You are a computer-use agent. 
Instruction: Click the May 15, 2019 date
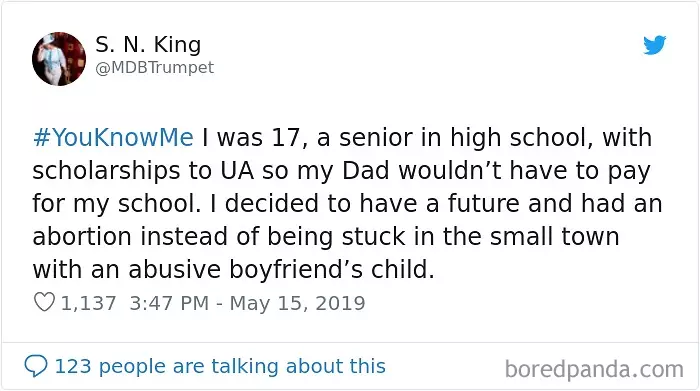pos(297,303)
